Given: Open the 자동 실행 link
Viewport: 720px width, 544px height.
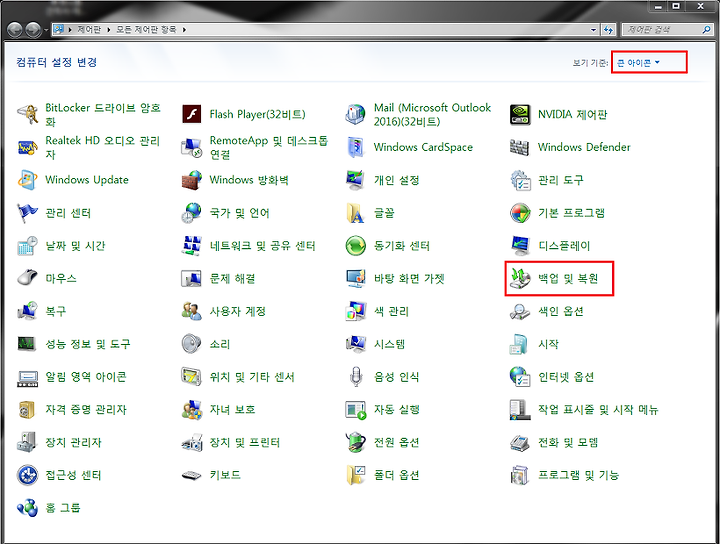Looking at the screenshot, I should tap(397, 409).
